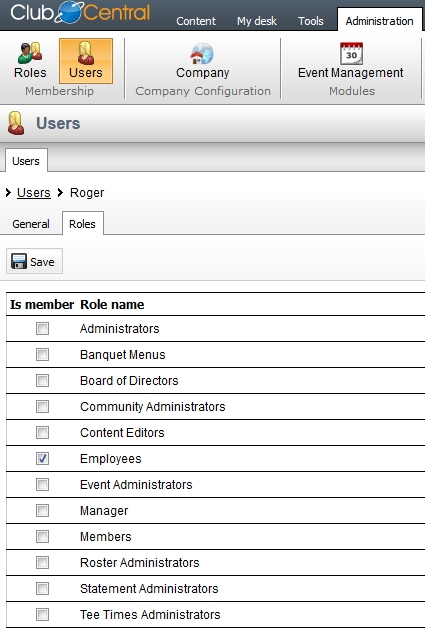This screenshot has height=638, width=425.
Task: Click the Users heading avatar icon
Action: click(x=16, y=123)
